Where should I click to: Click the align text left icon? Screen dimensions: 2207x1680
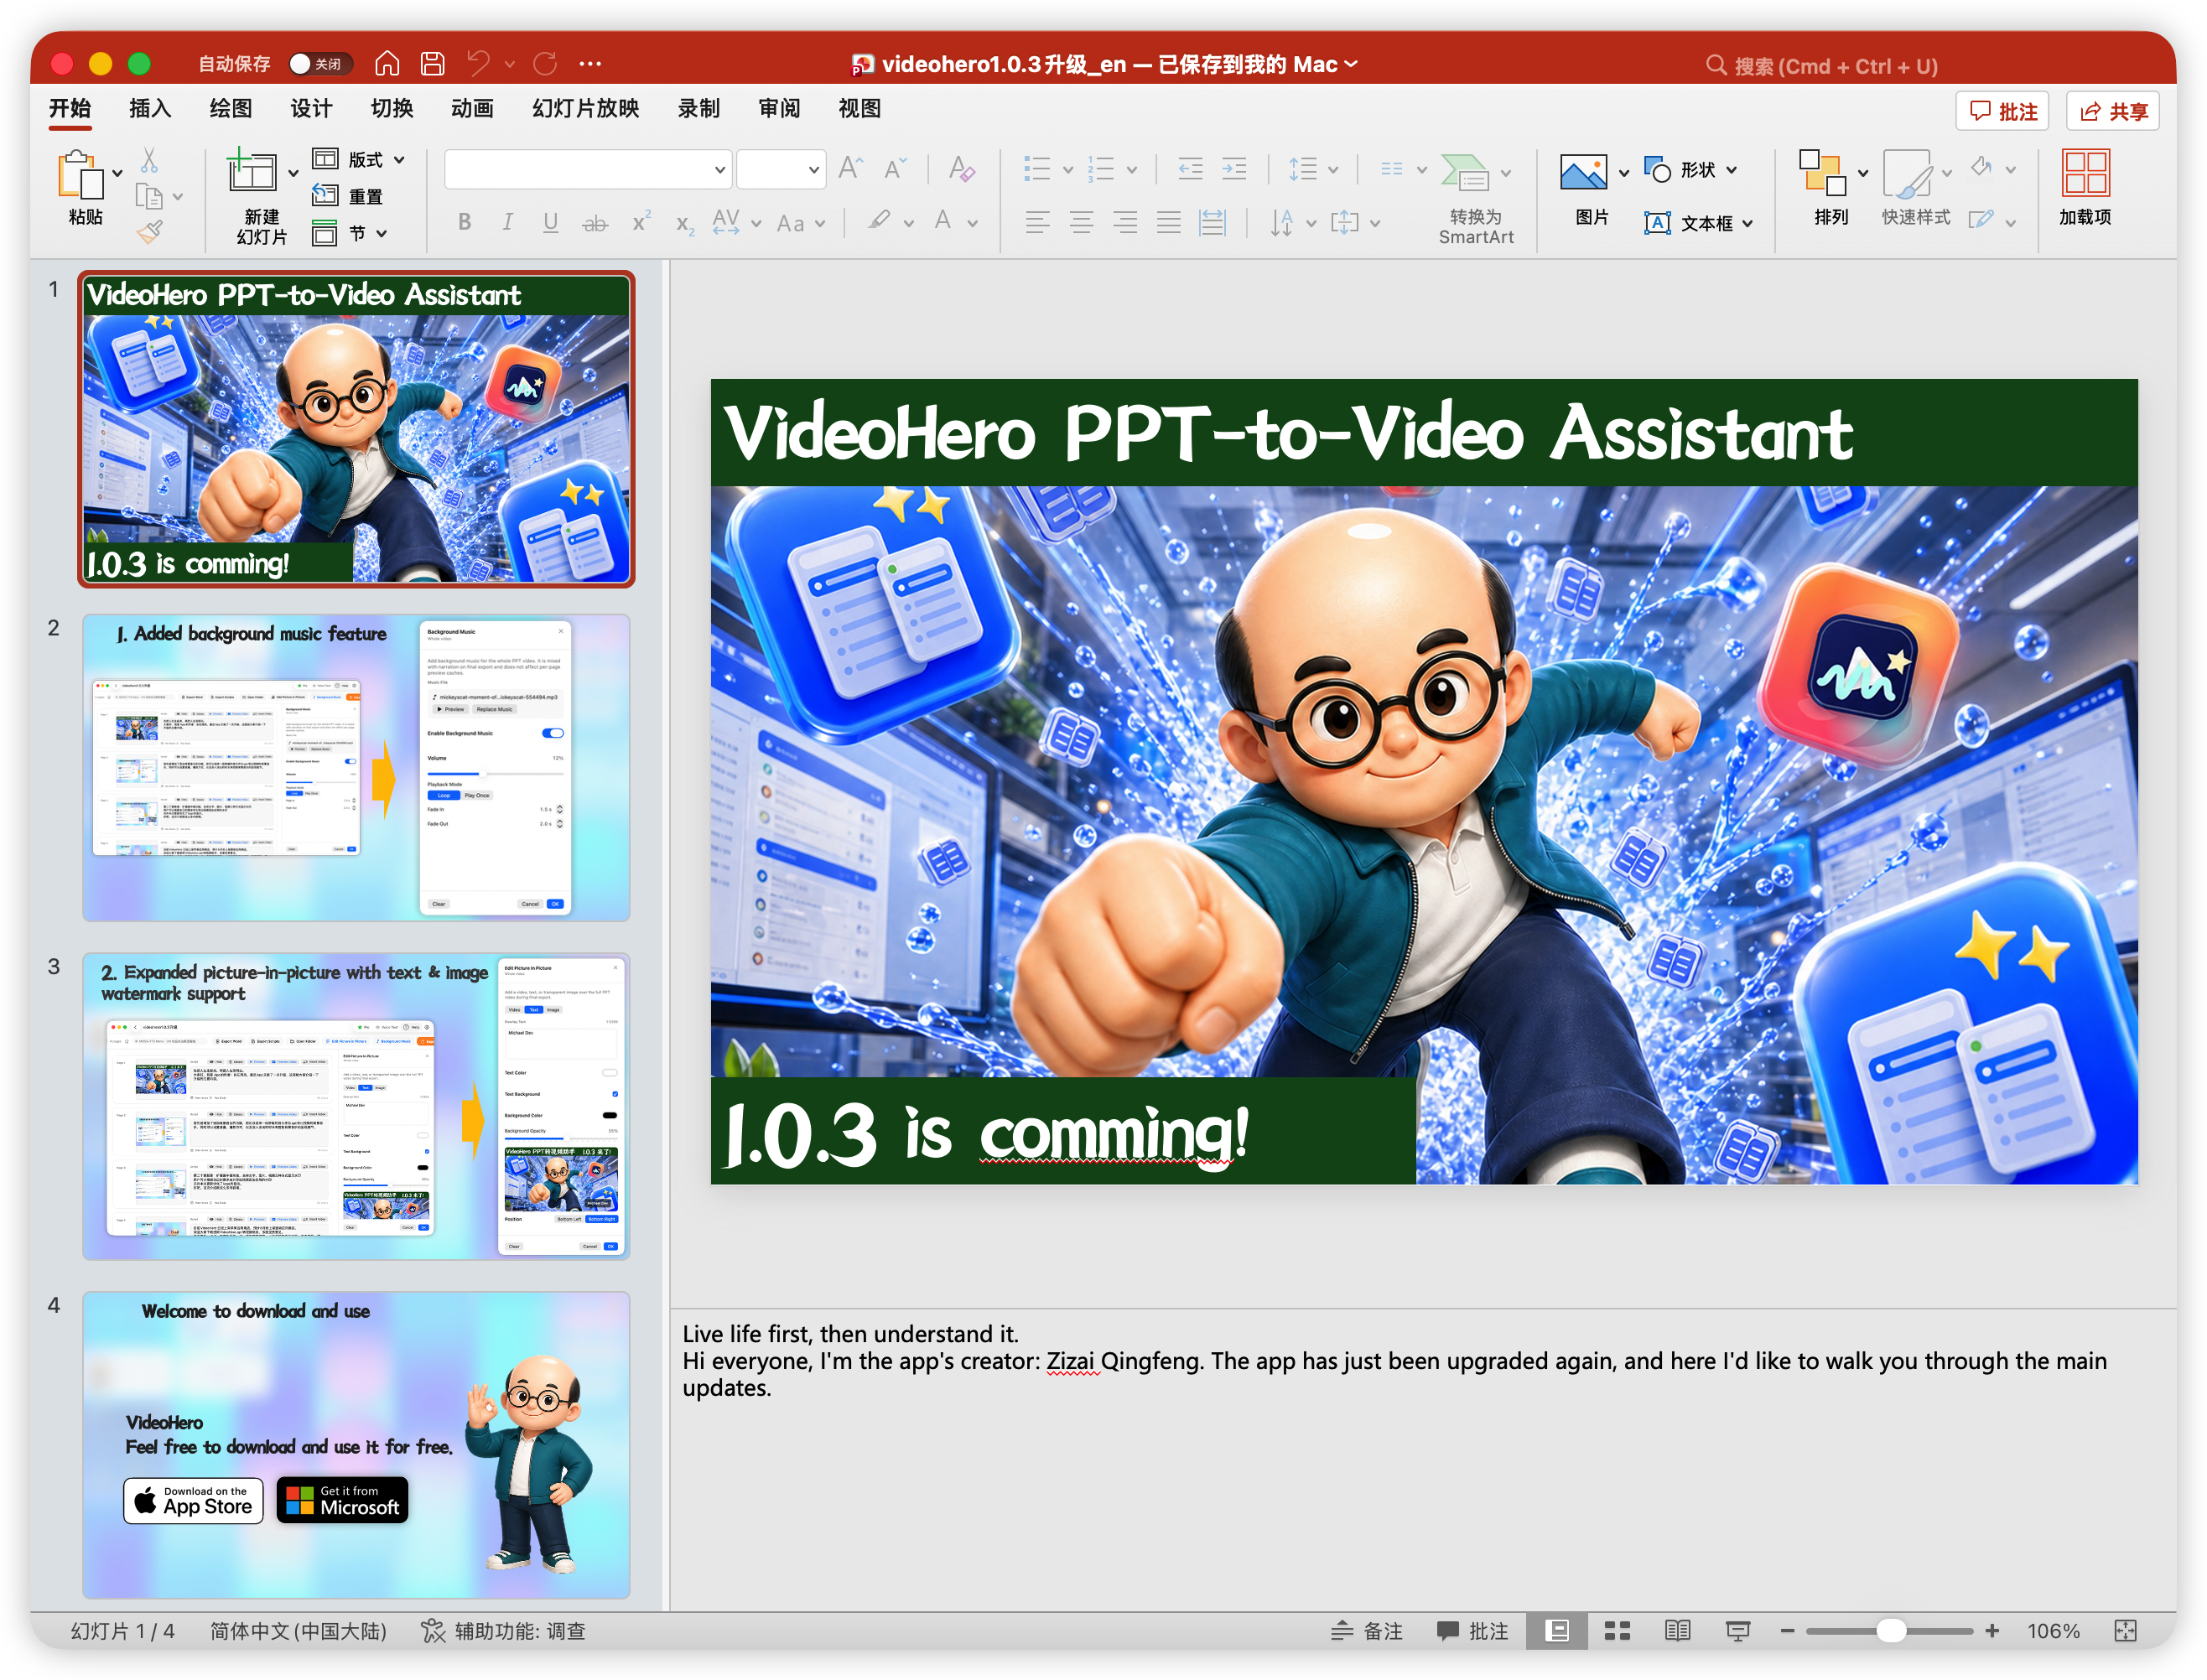(x=1037, y=222)
